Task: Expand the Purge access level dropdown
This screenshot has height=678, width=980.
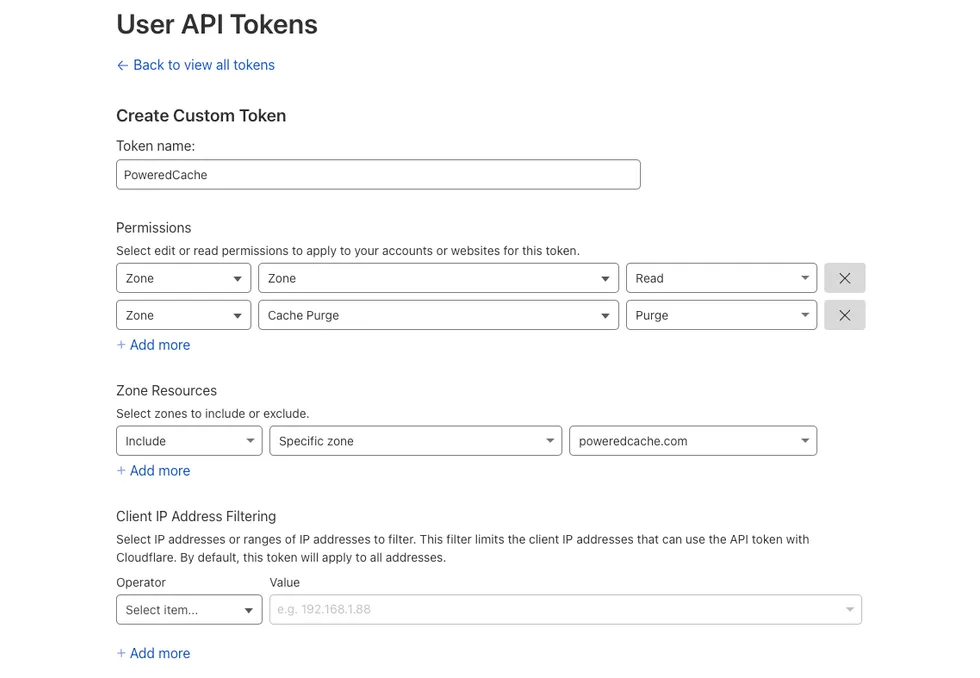Action: (x=721, y=315)
